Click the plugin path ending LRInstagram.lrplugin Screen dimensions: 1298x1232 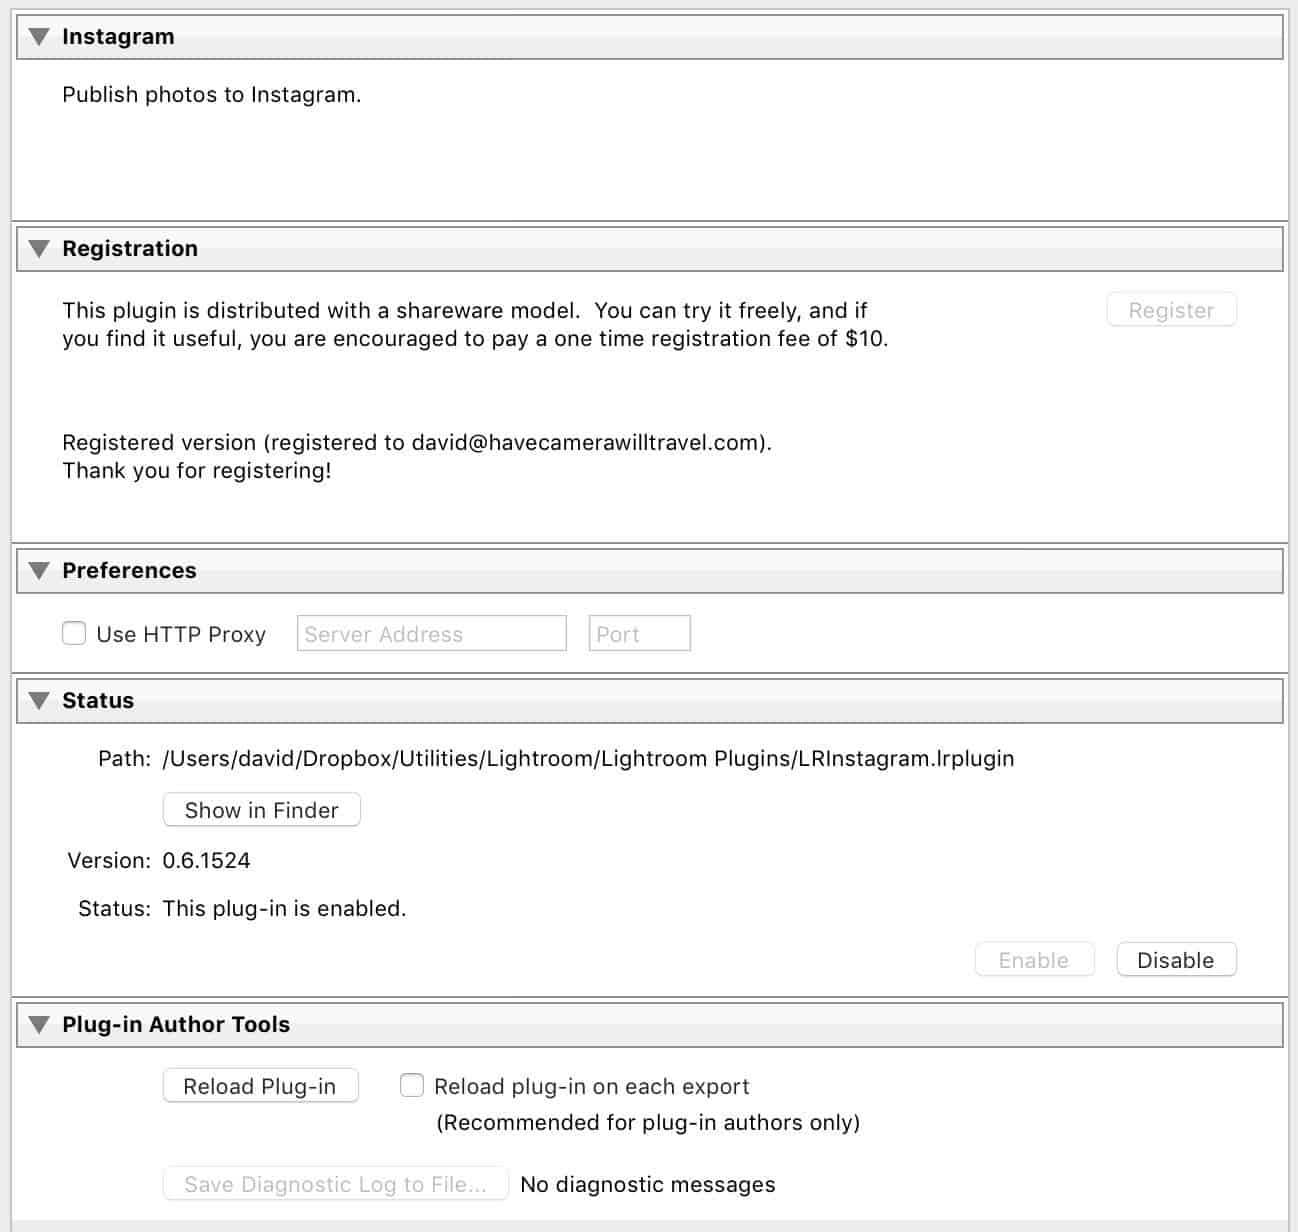(x=588, y=759)
